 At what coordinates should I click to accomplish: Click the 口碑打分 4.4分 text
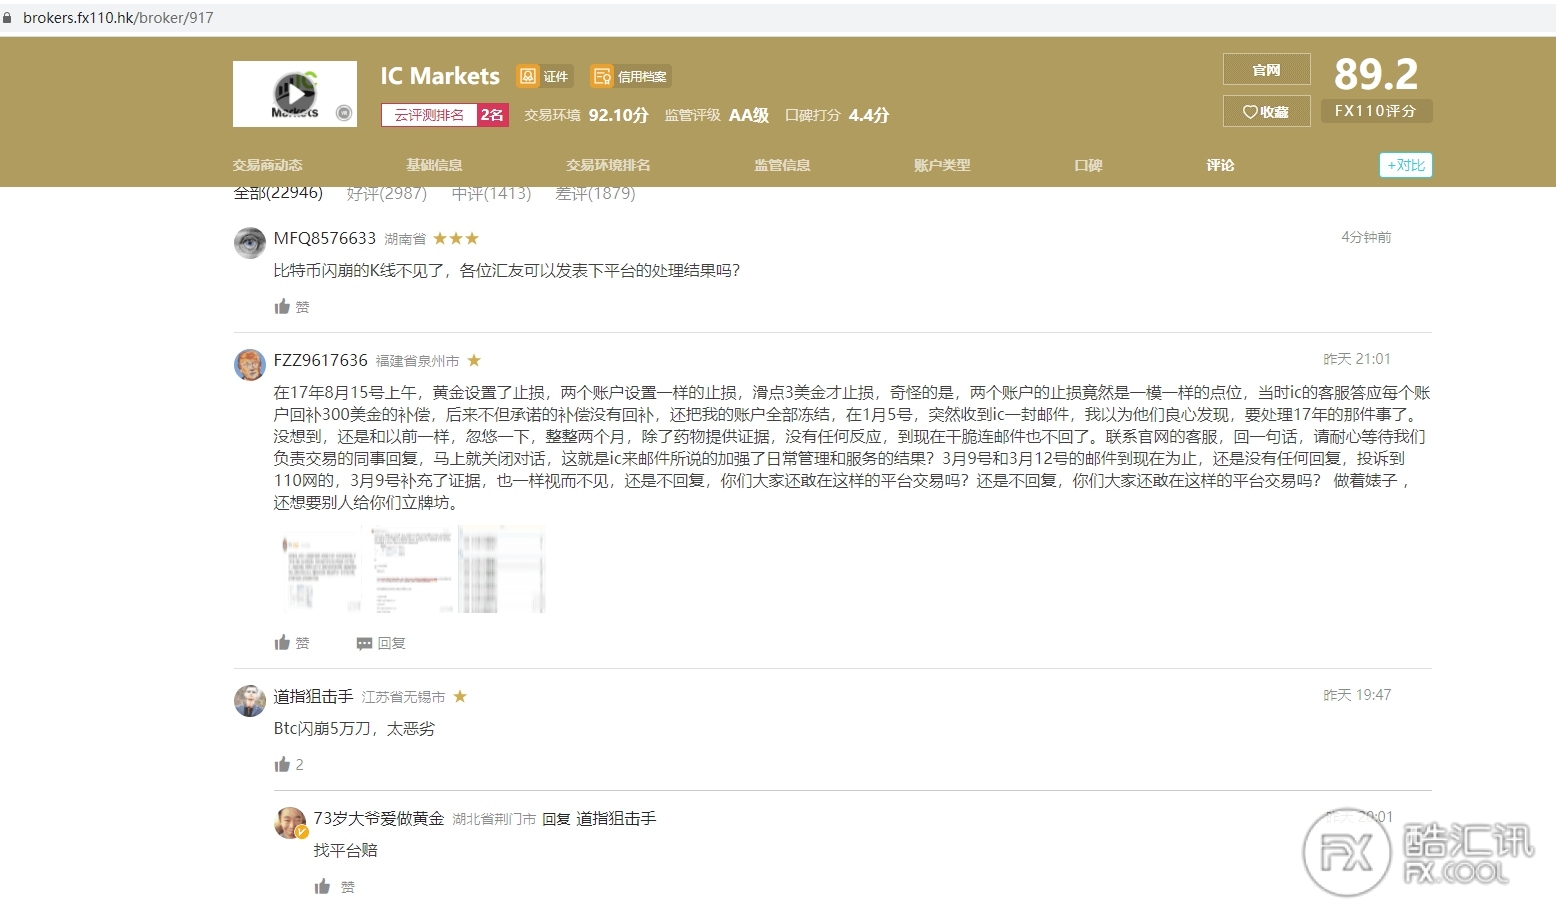(x=837, y=115)
